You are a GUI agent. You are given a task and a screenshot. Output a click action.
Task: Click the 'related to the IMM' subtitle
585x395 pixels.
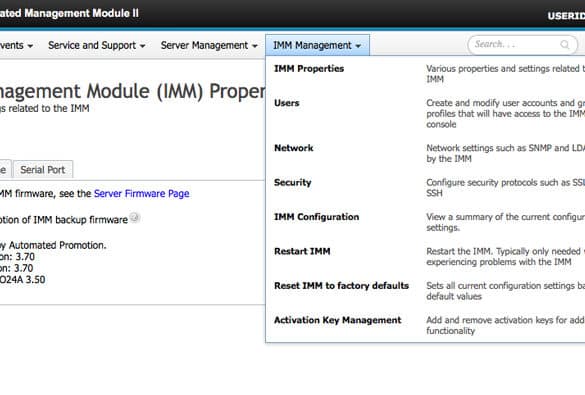click(x=45, y=109)
